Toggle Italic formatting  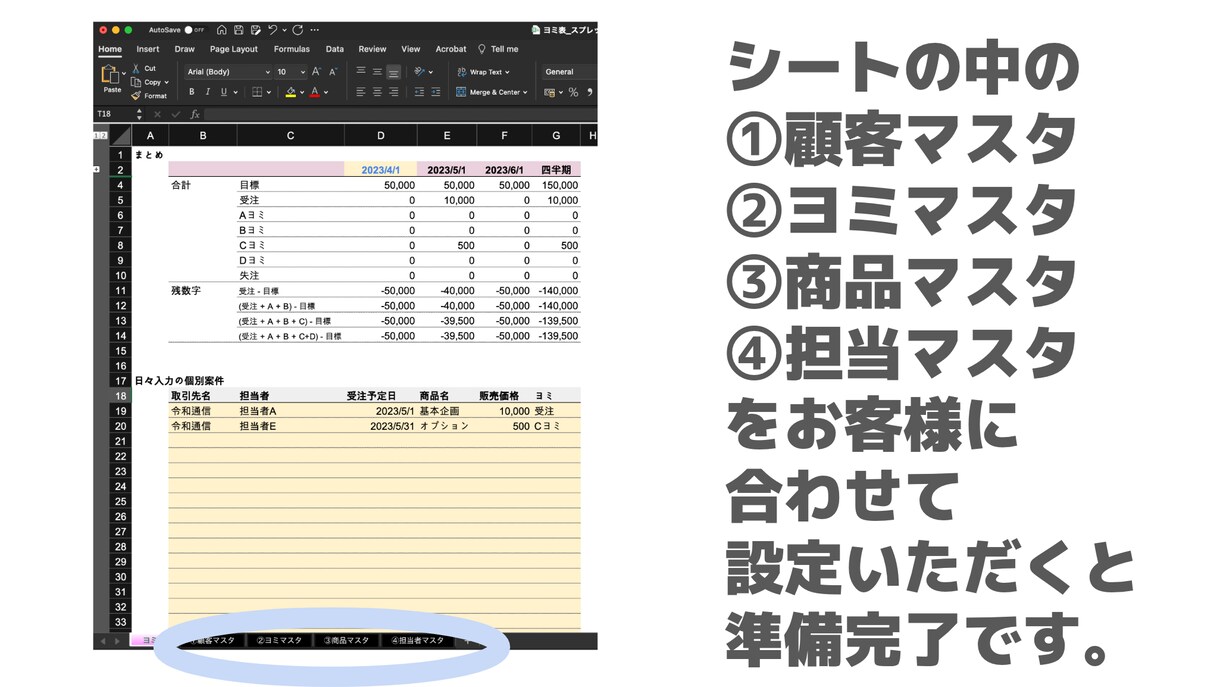[x=207, y=92]
